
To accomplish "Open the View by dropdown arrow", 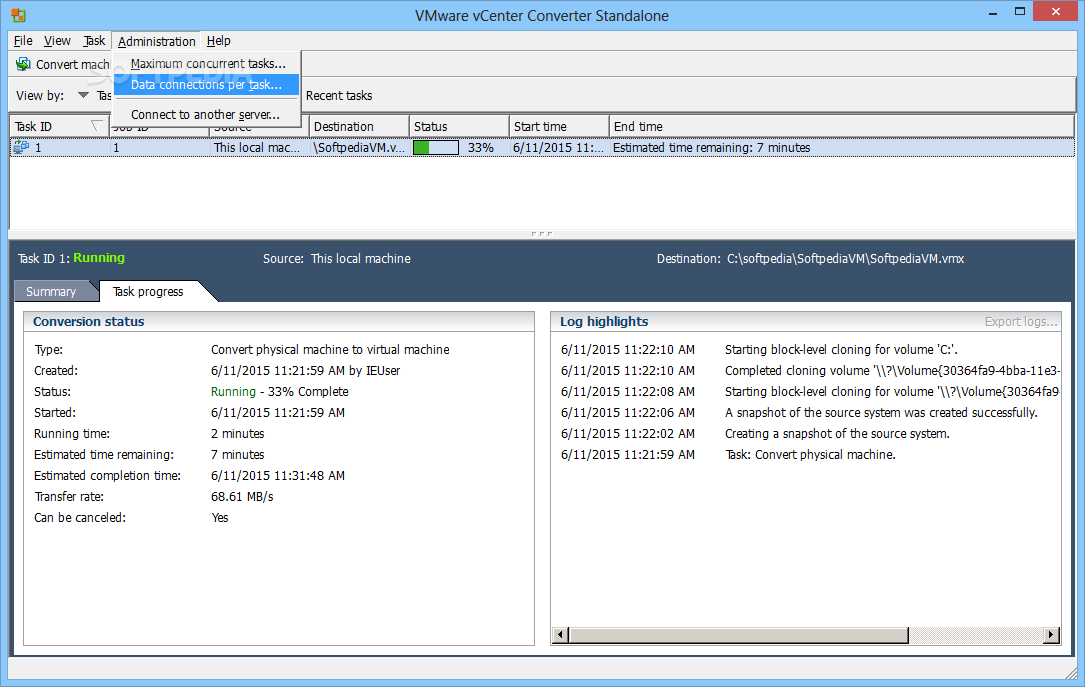I will click(83, 95).
